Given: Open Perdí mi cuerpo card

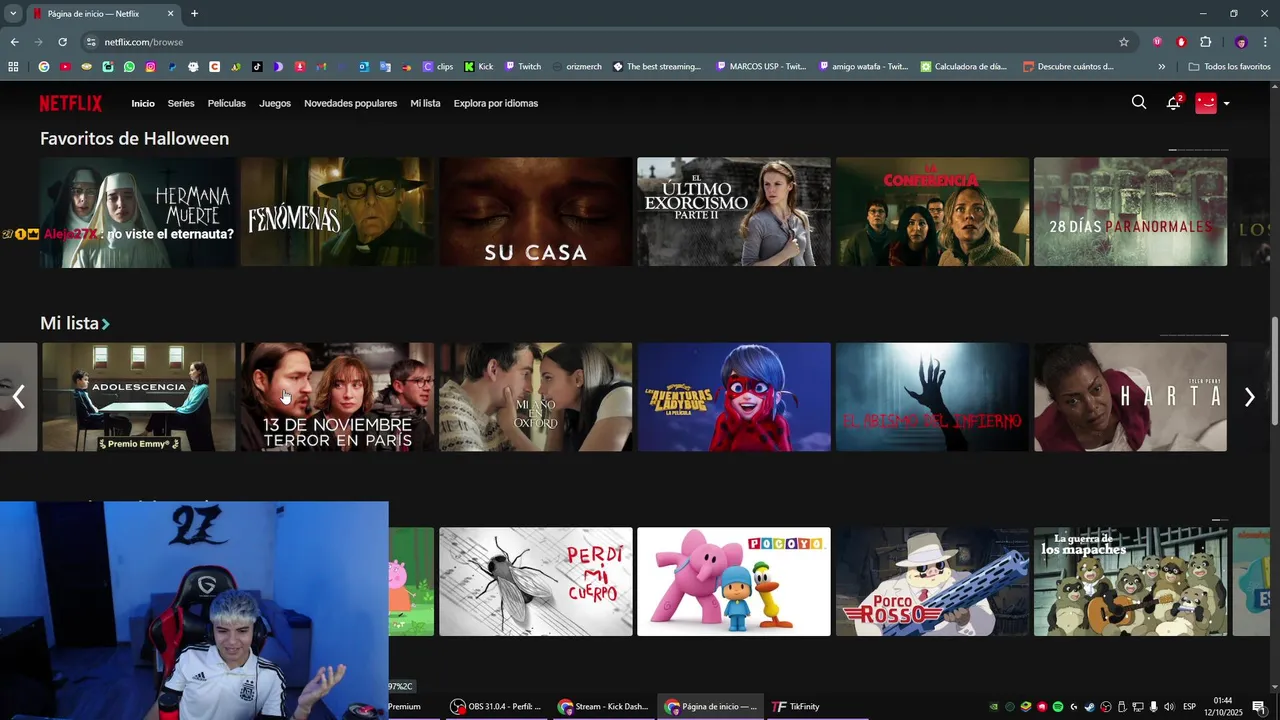Looking at the screenshot, I should pos(535,582).
